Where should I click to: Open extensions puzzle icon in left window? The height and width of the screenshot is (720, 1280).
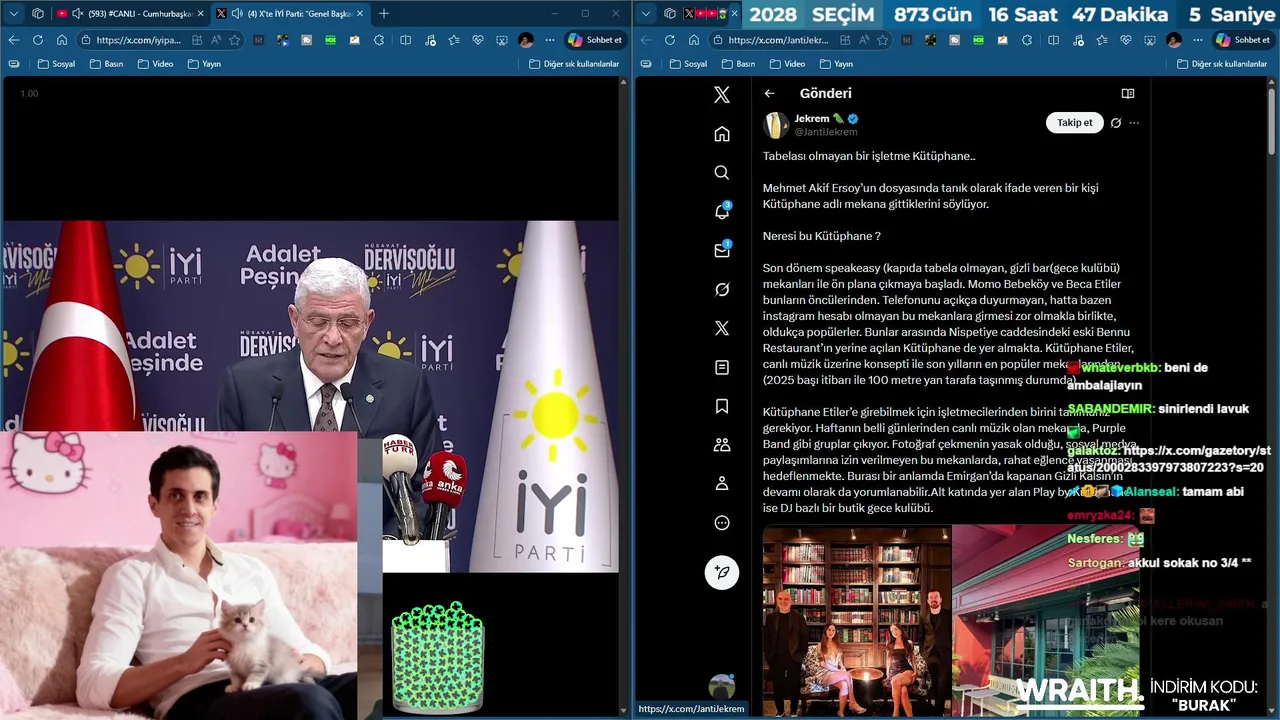point(379,40)
